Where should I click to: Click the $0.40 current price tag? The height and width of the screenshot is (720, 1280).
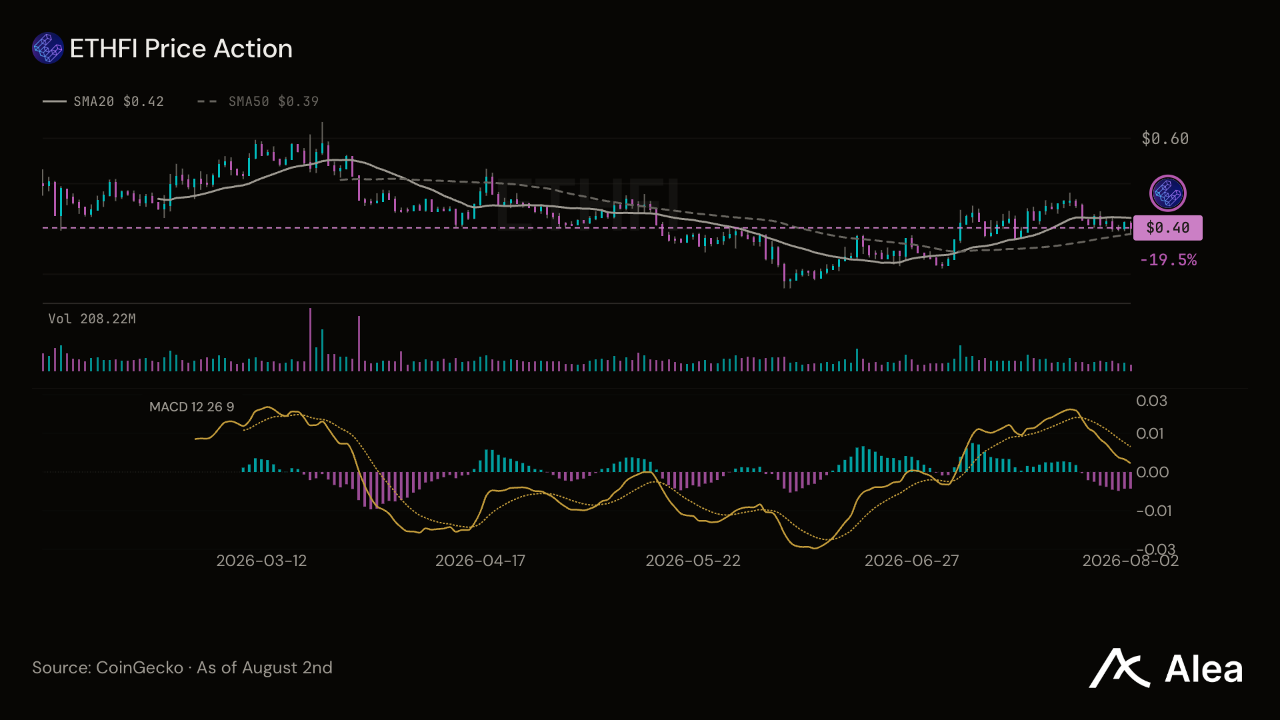1168,228
